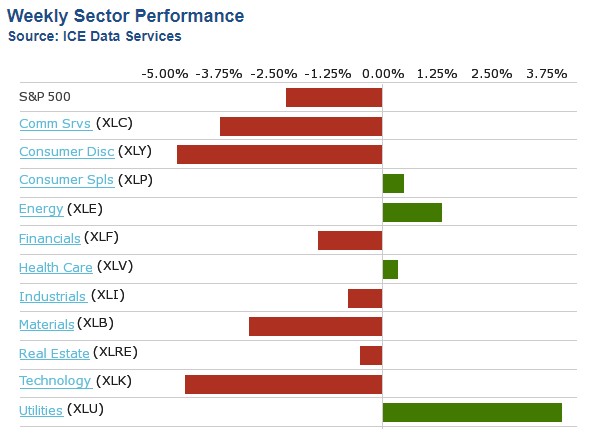Click the red Financials performance bar

350,240
